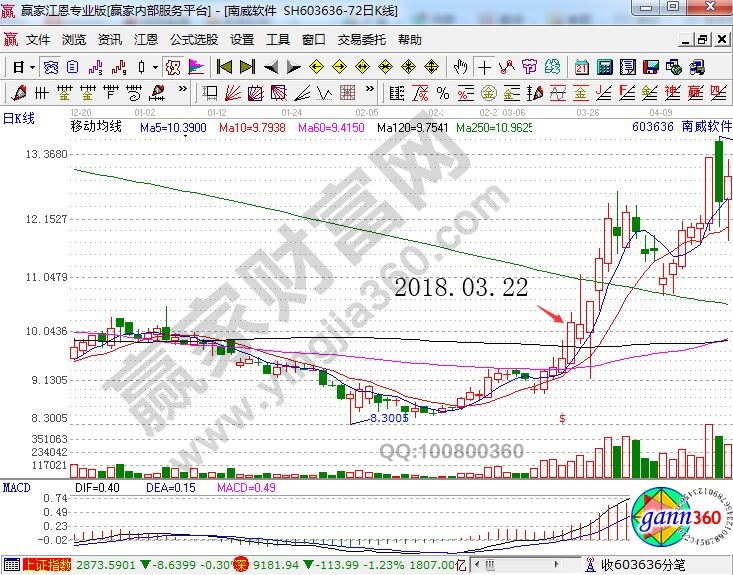Open the 日 period dropdown
Image resolution: width=733 pixels, height=575 pixels.
(23, 67)
